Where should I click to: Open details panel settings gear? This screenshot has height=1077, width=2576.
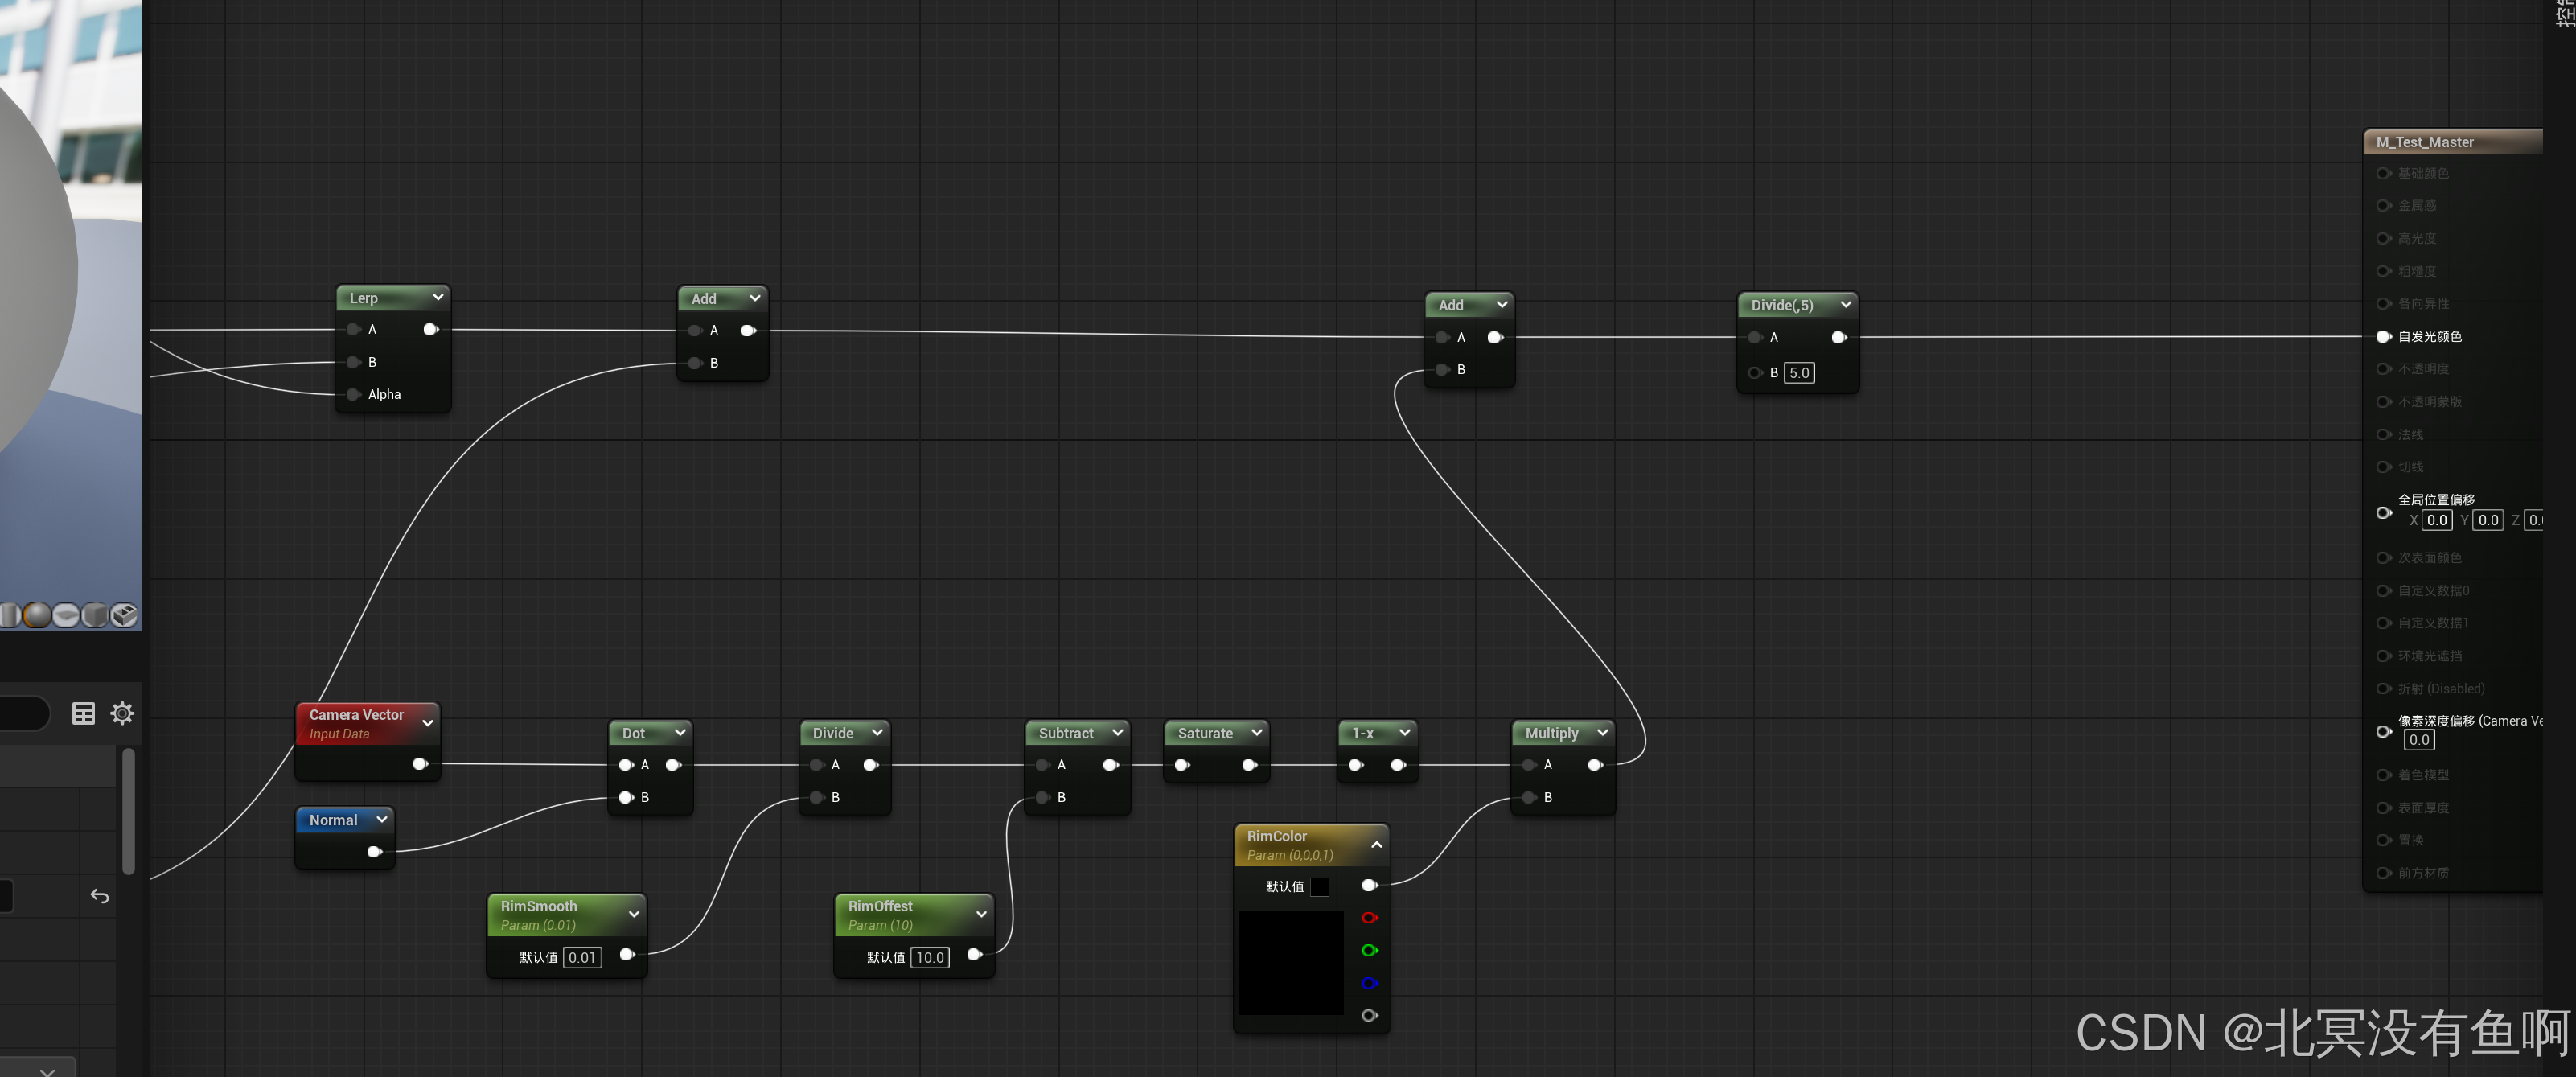point(122,713)
